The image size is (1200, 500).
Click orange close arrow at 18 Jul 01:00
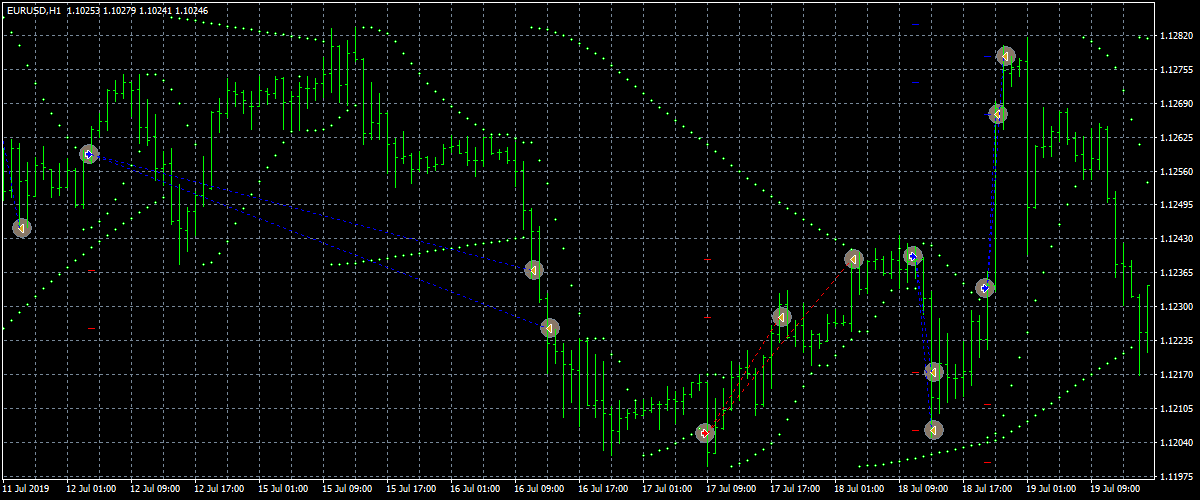(x=853, y=259)
